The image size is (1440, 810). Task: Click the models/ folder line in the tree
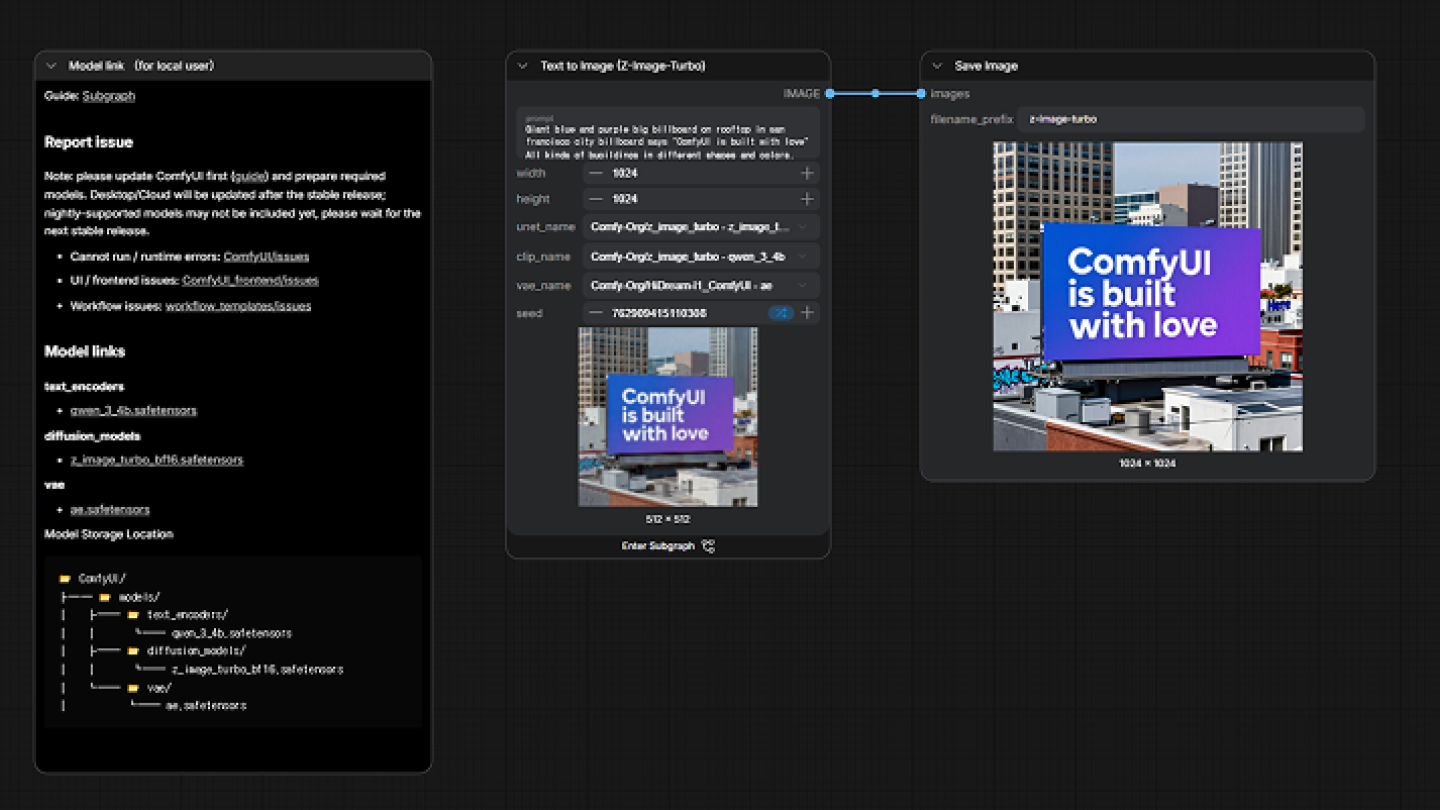(129, 597)
